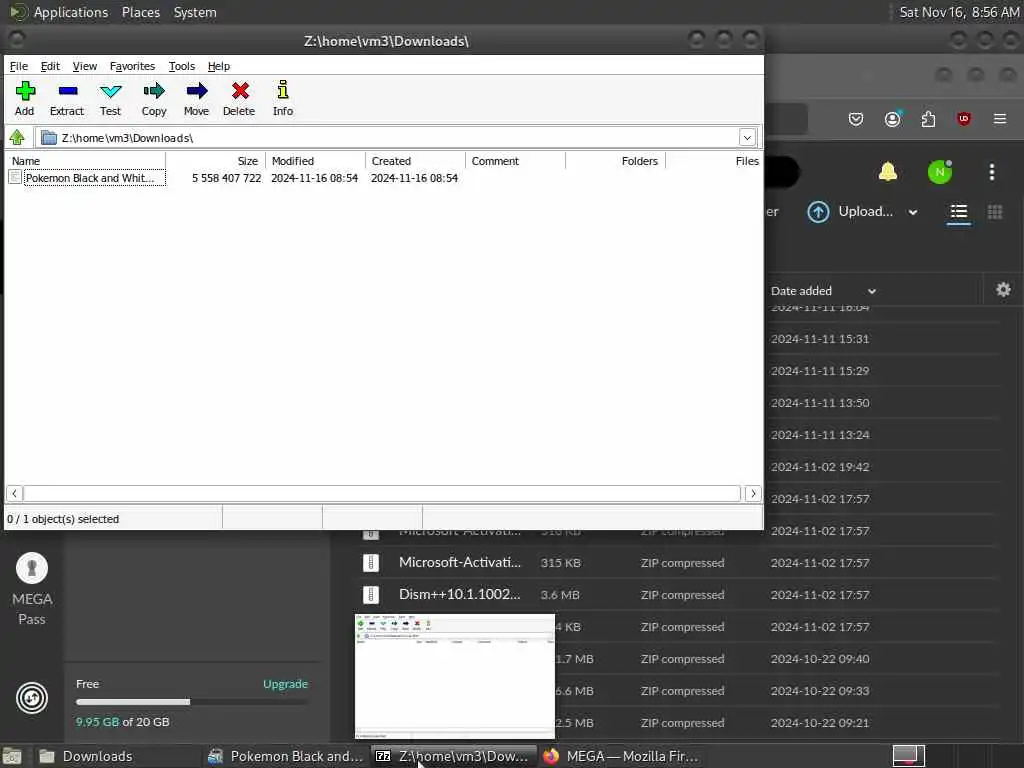Open the Date added sort dropdown
The width and height of the screenshot is (1024, 768).
pos(871,291)
